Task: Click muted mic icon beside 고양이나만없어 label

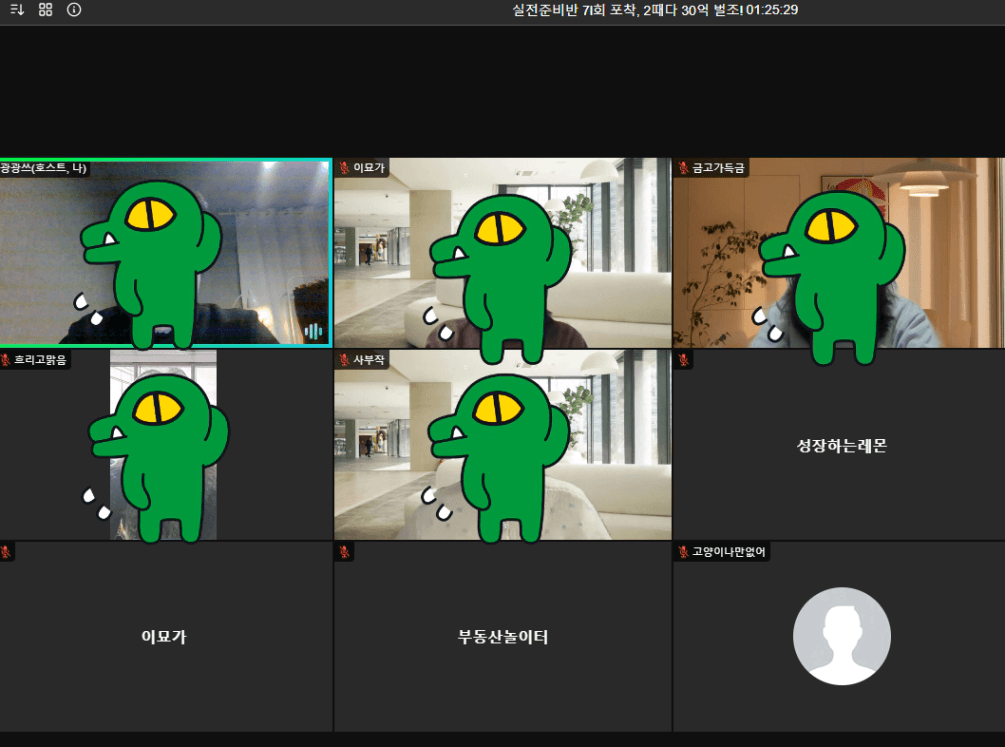Action: [x=683, y=552]
